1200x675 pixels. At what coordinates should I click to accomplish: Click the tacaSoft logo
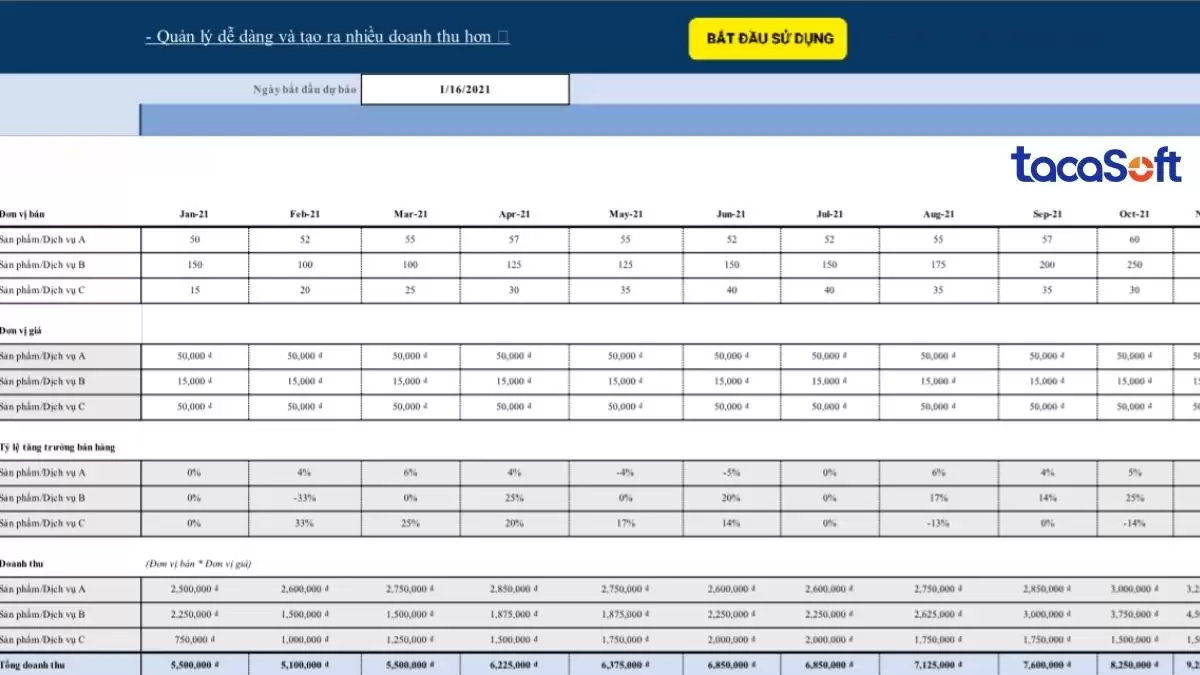point(1095,165)
